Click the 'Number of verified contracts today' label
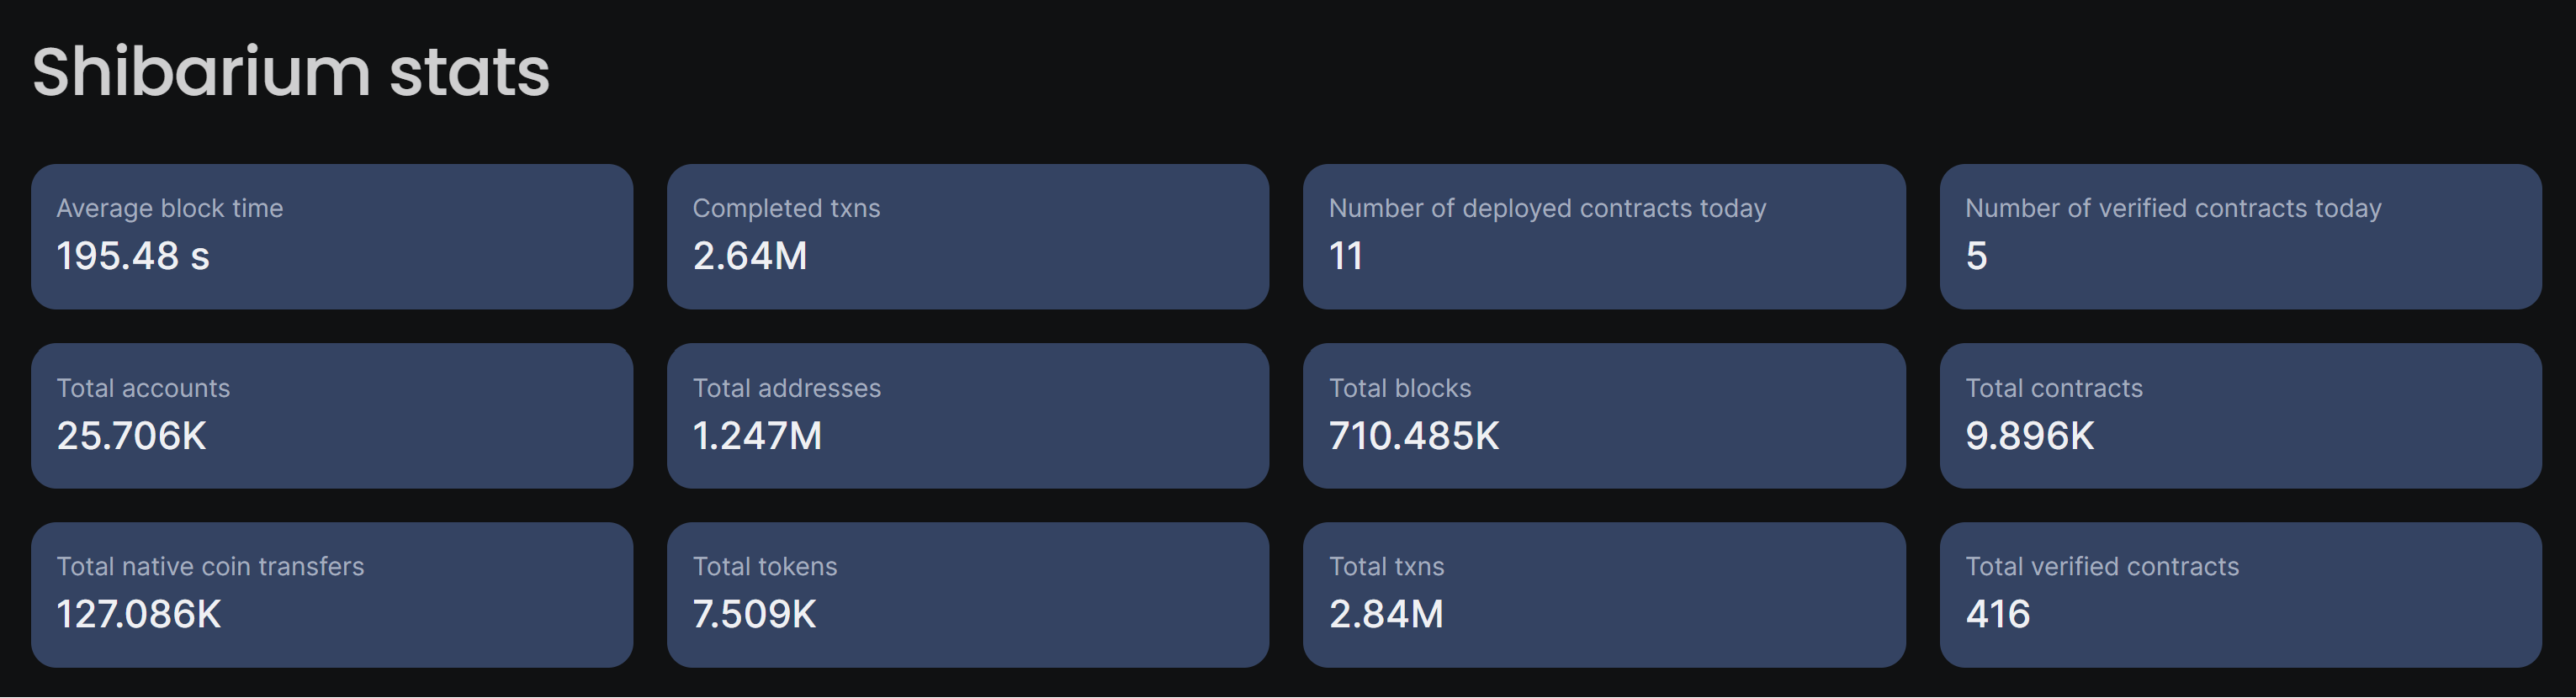 (2173, 208)
